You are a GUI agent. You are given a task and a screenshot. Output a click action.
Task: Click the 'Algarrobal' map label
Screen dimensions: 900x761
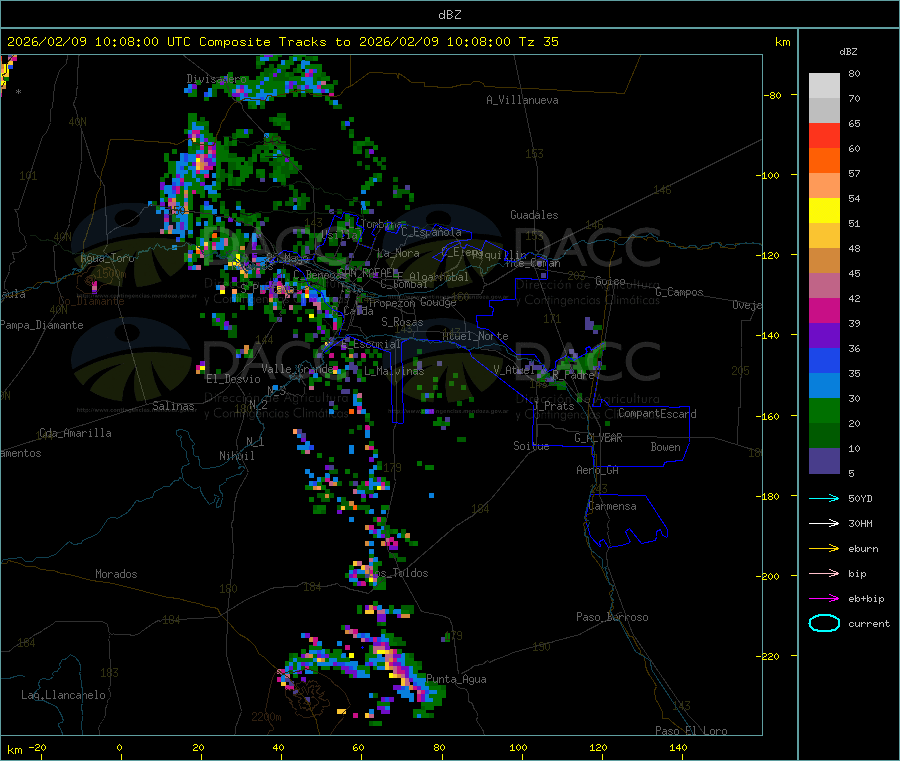pos(439,277)
